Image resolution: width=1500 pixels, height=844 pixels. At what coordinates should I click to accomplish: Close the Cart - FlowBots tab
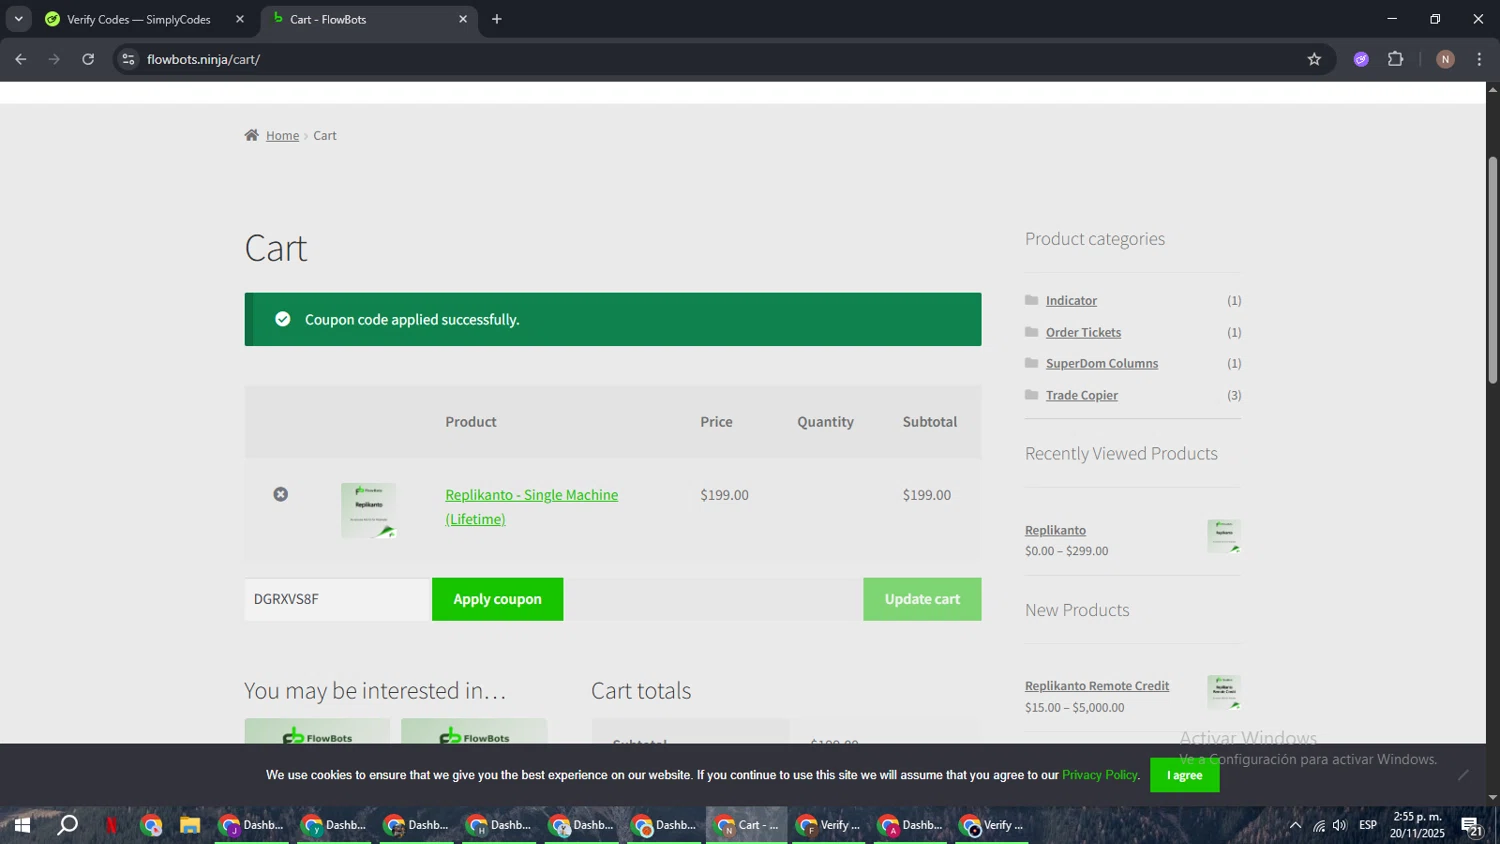click(x=463, y=19)
